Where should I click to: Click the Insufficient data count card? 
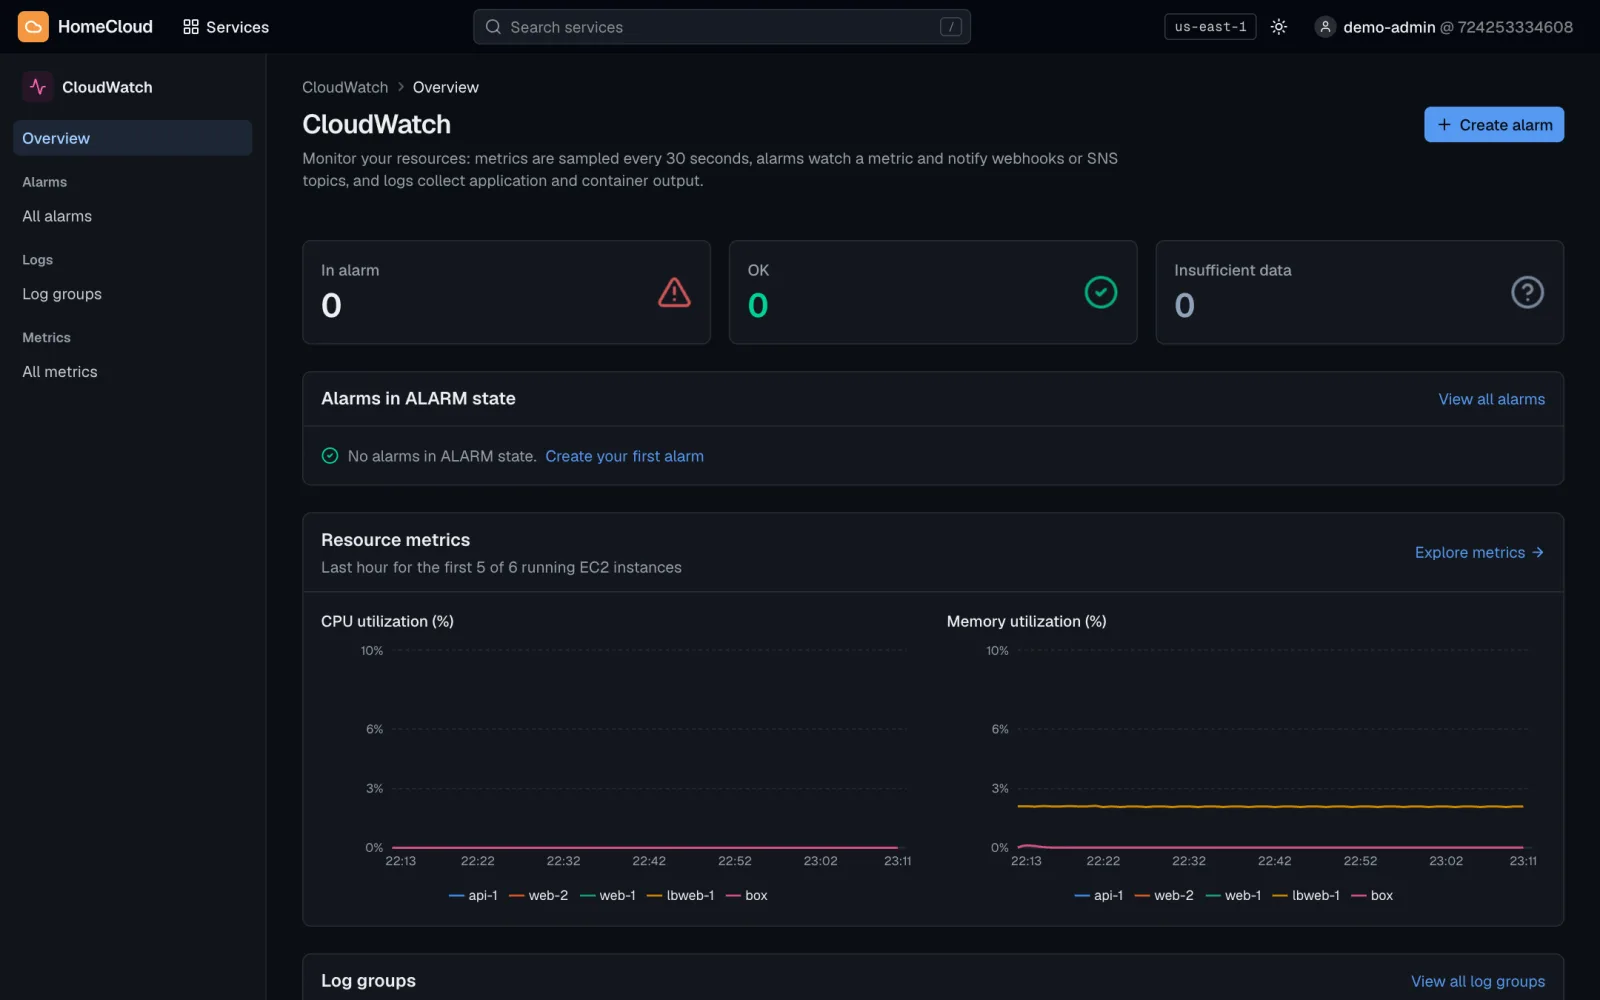1359,292
